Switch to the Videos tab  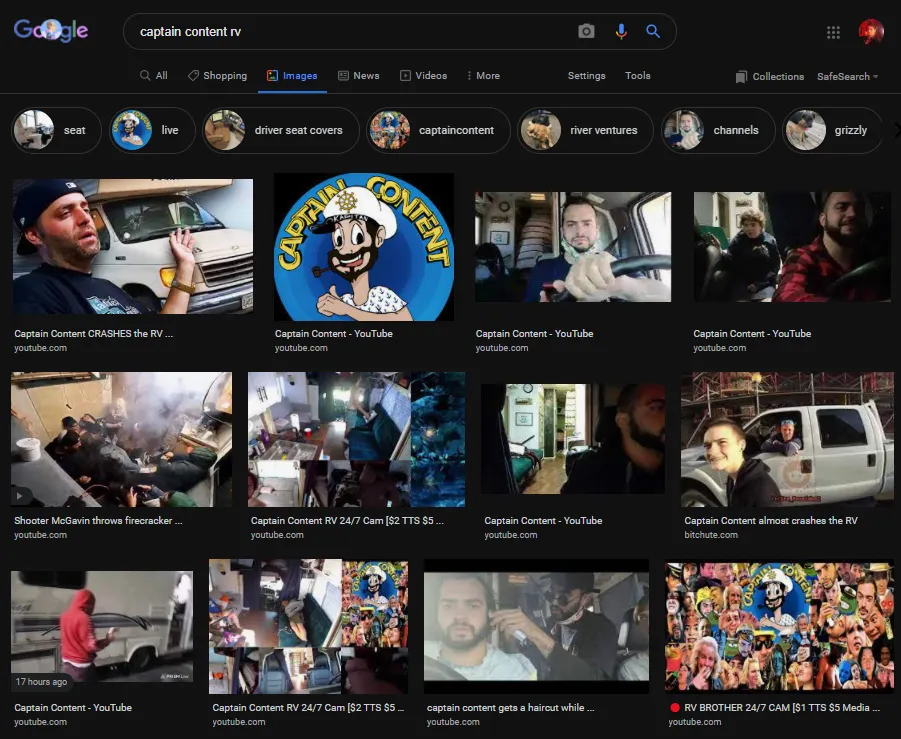423,75
